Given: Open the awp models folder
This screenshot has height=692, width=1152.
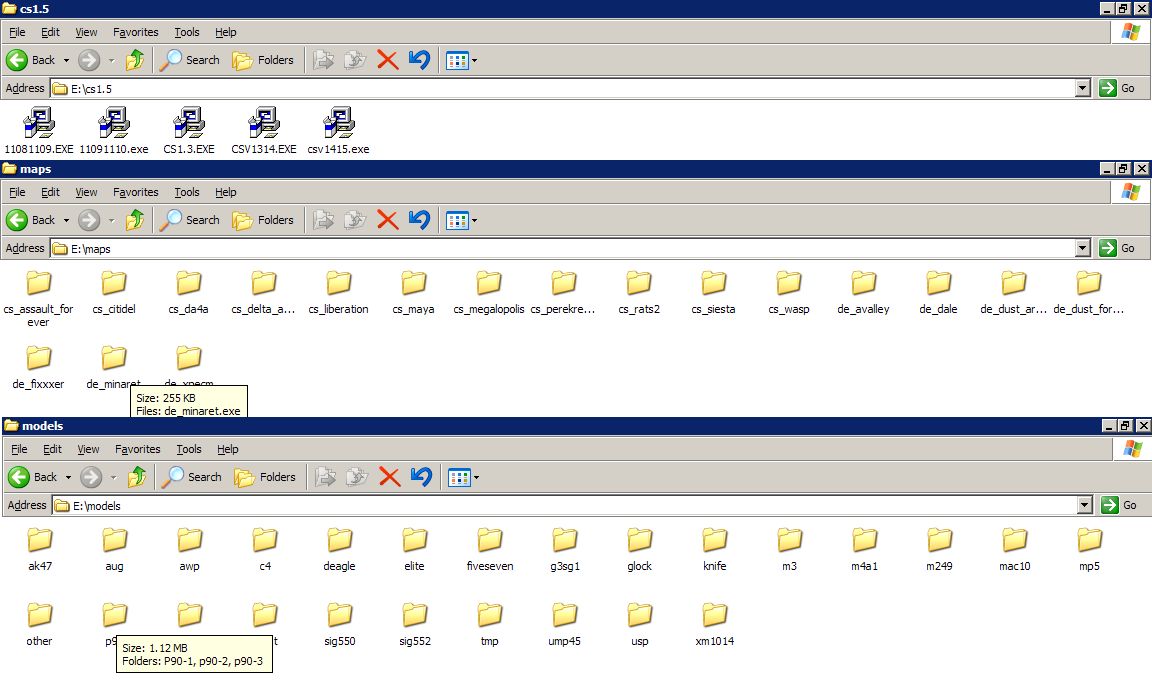Looking at the screenshot, I should 190,541.
